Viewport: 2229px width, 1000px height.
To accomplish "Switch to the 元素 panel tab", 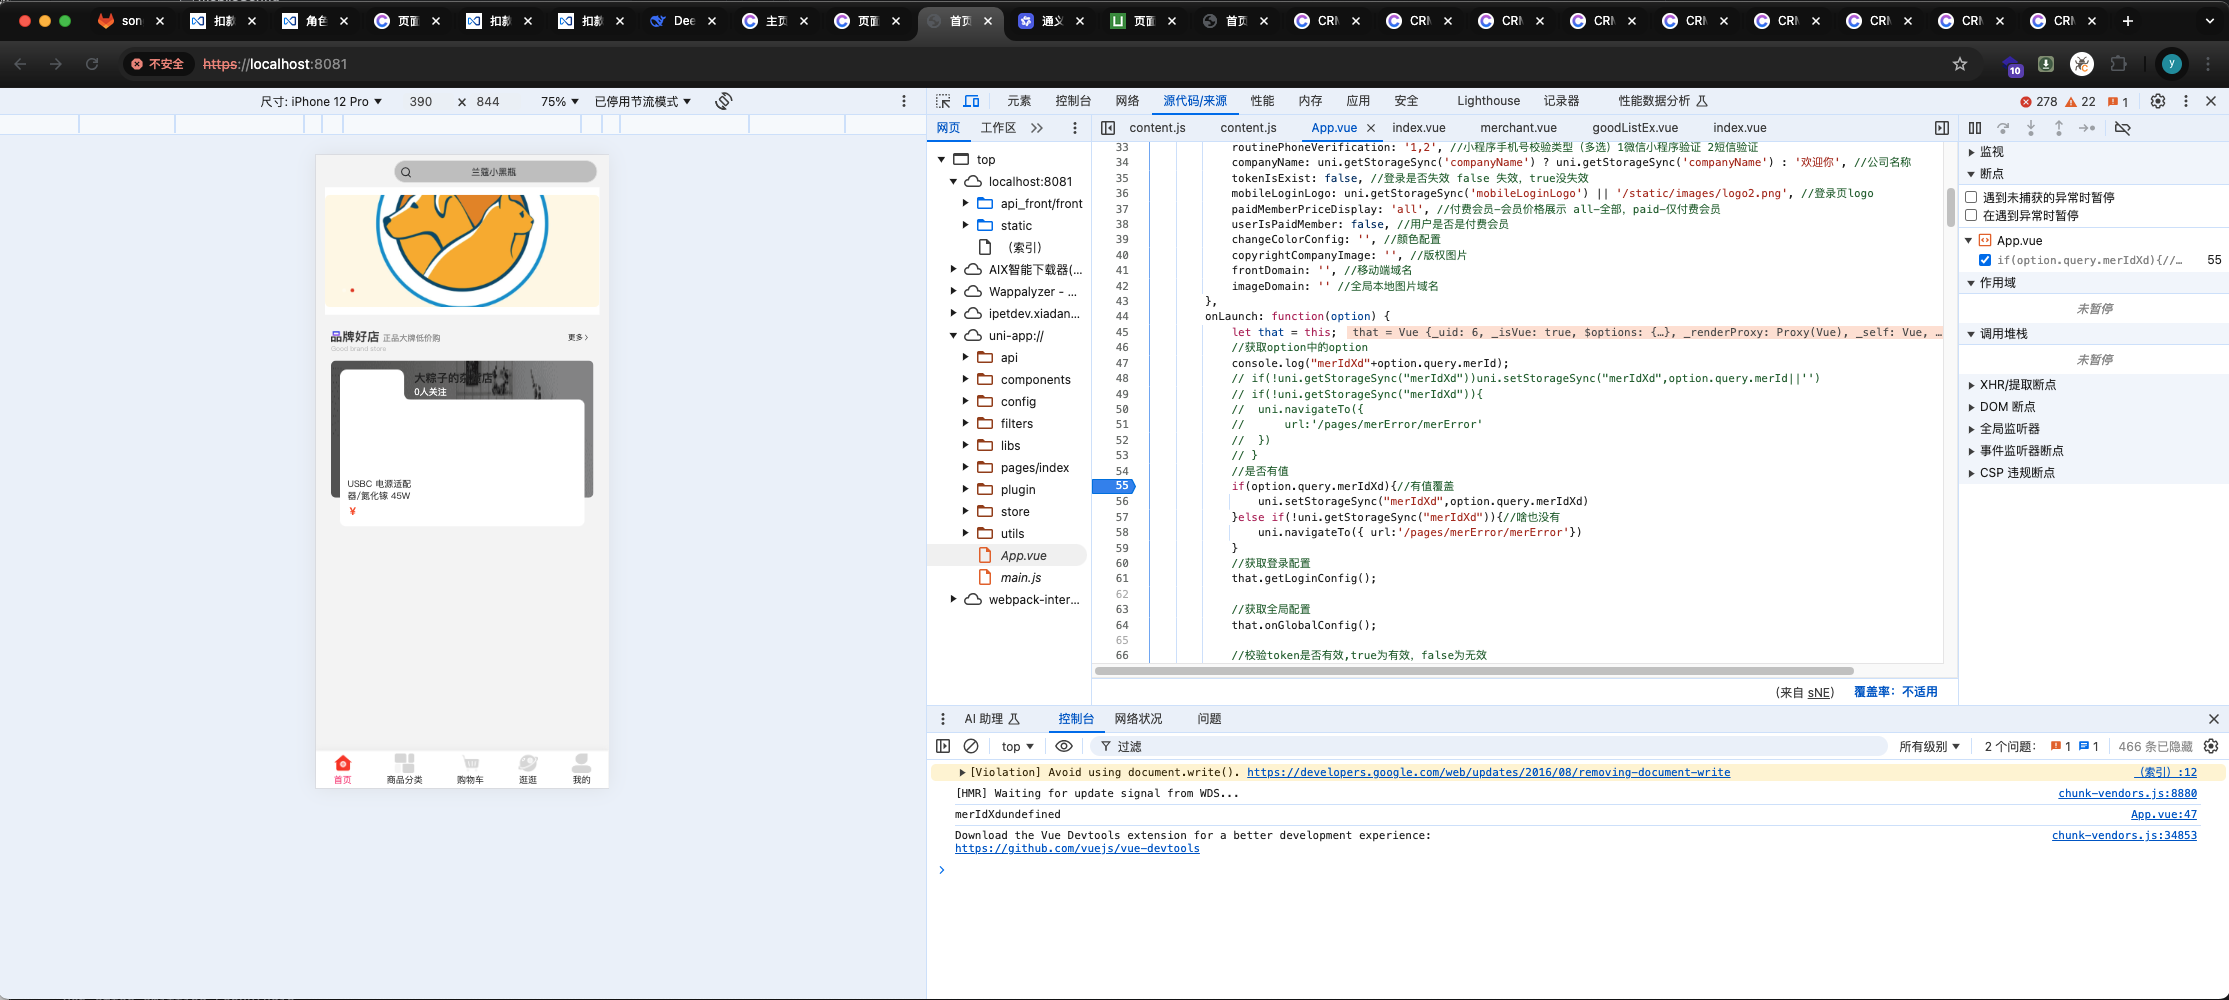I will (1019, 101).
